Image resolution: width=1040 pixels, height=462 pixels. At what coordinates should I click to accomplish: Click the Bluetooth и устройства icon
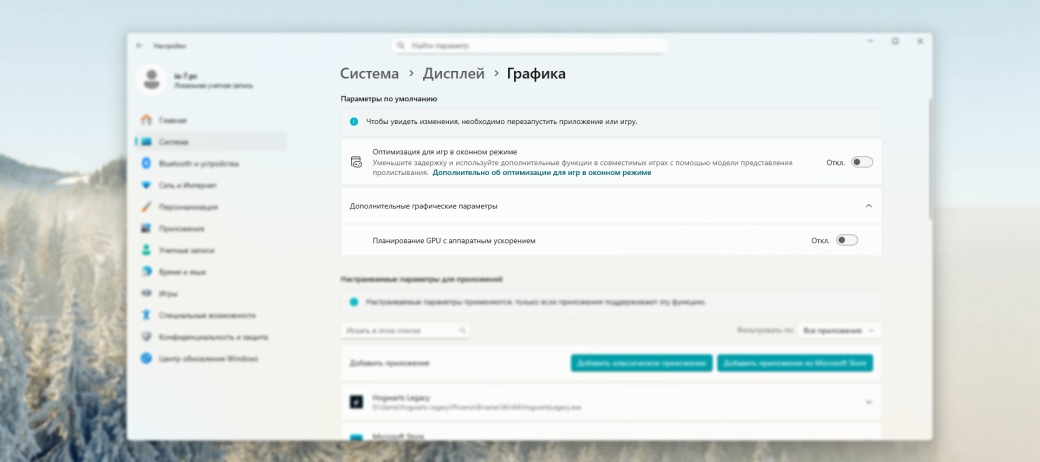[147, 164]
